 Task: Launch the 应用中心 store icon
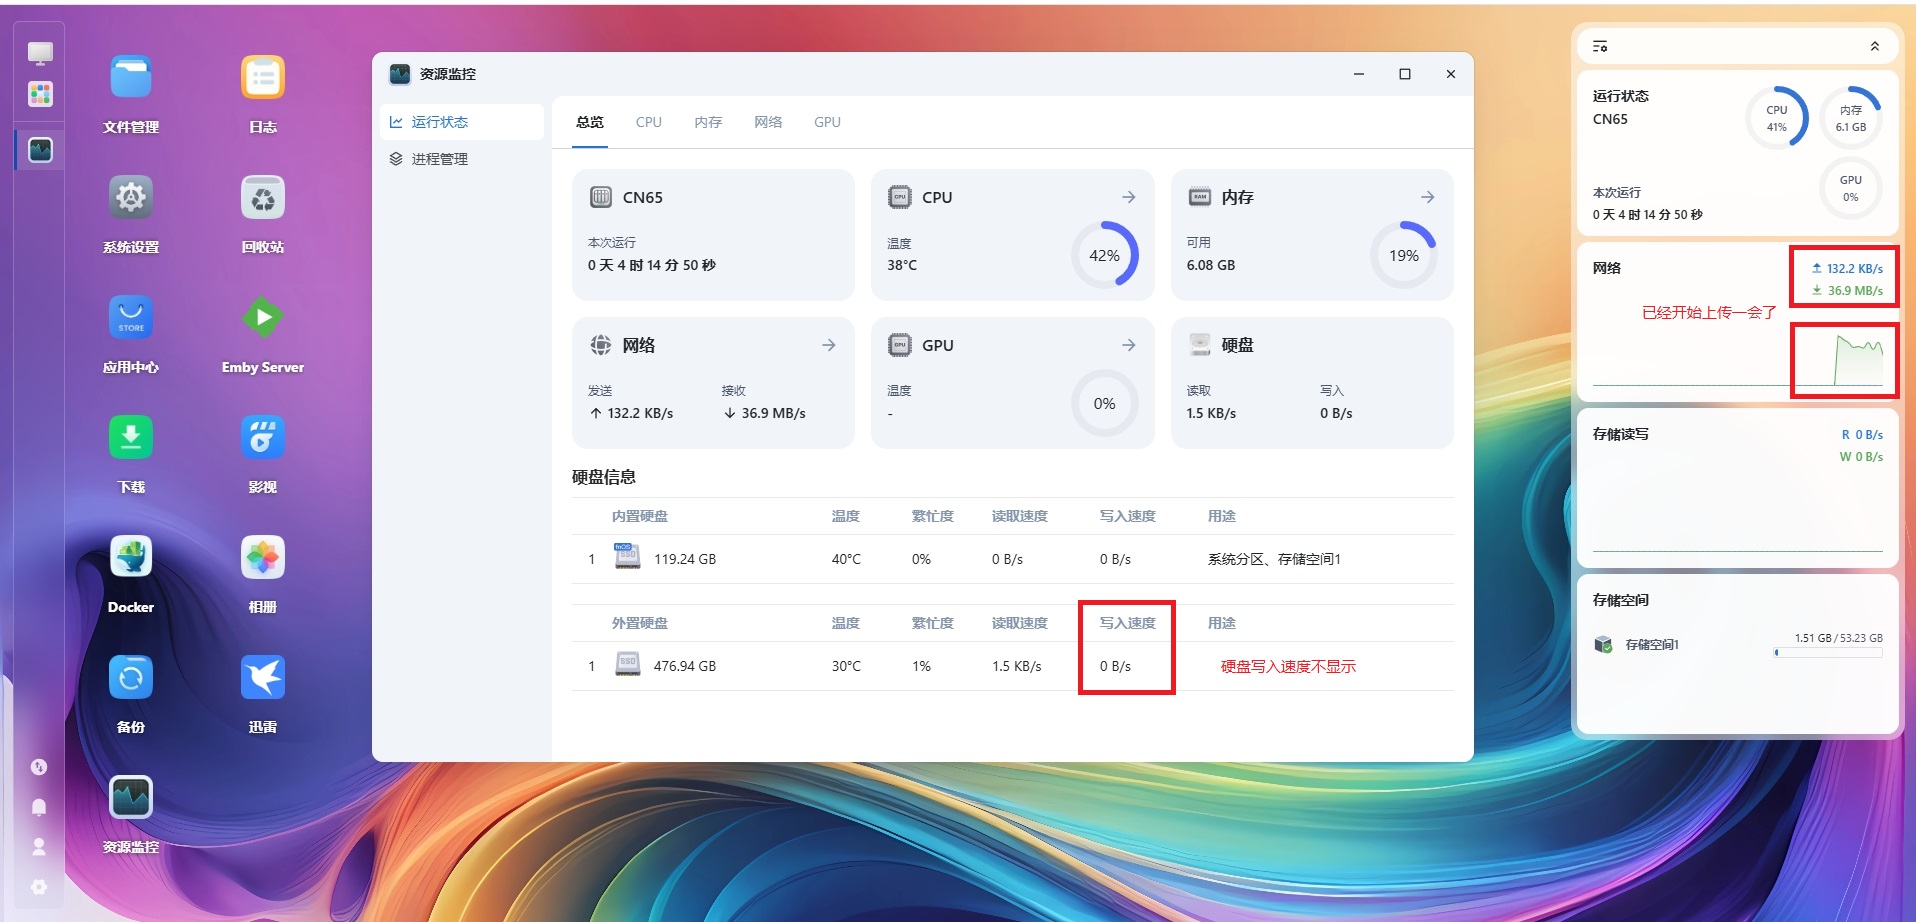pos(131,318)
